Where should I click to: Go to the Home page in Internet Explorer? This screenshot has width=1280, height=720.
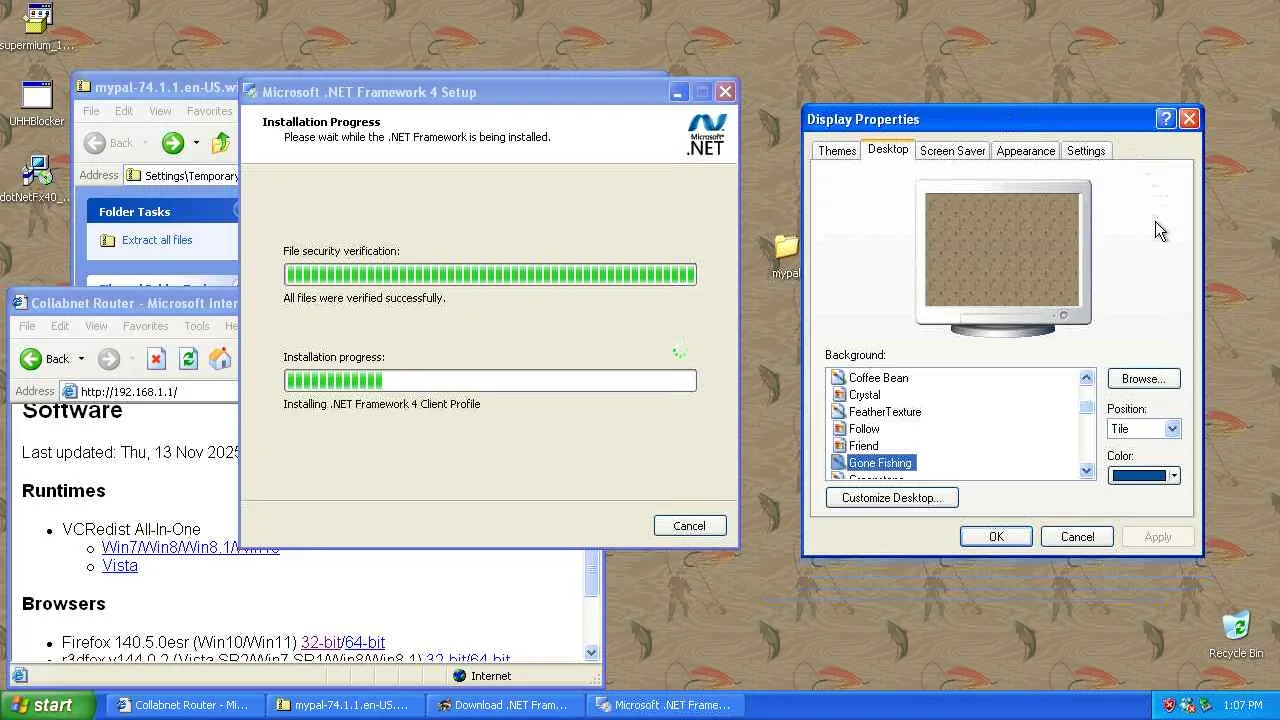pos(220,359)
